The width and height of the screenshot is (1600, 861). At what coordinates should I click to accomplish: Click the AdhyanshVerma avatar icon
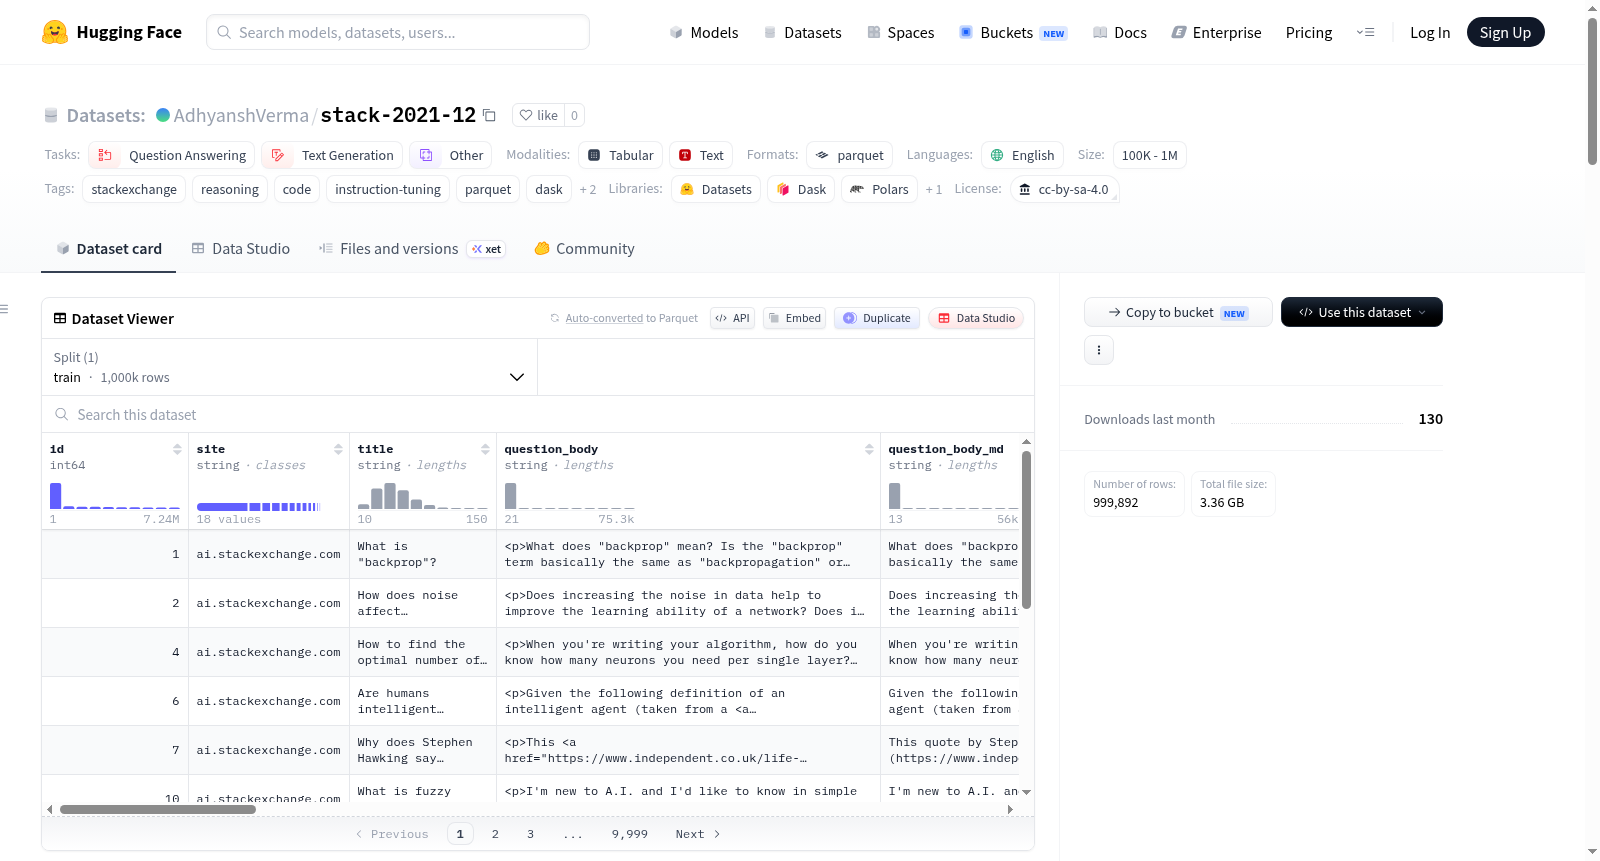click(163, 115)
